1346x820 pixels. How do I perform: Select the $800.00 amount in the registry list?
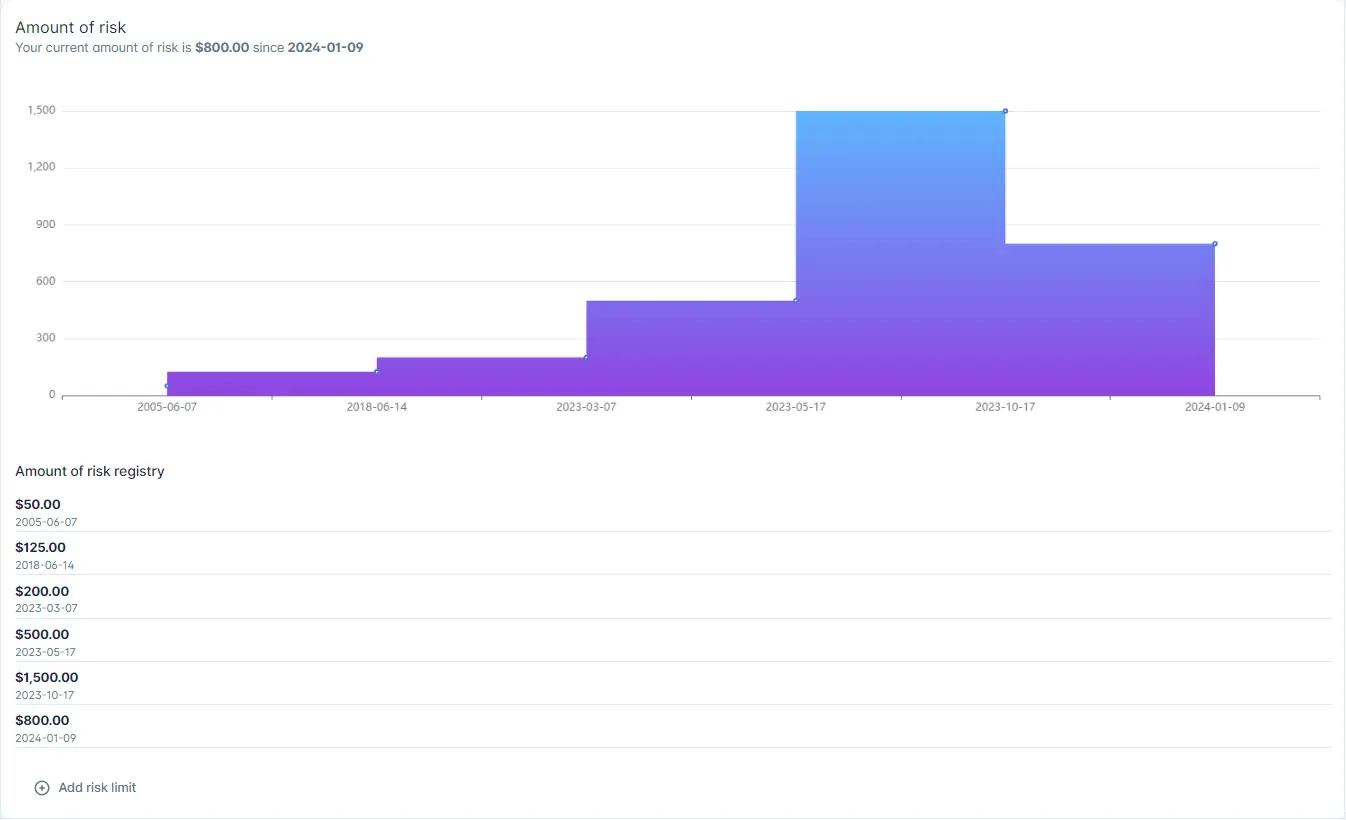pos(42,721)
